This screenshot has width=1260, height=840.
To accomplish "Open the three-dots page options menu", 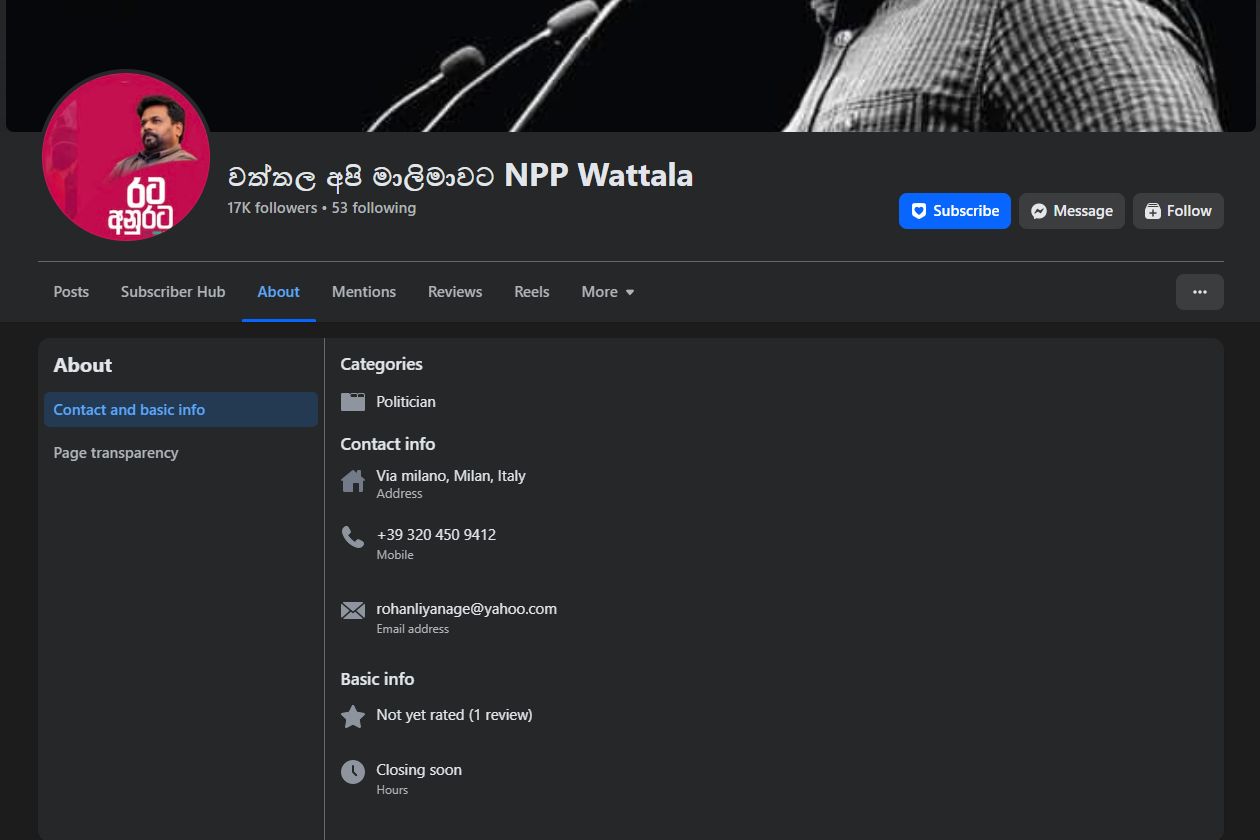I will [x=1200, y=292].
